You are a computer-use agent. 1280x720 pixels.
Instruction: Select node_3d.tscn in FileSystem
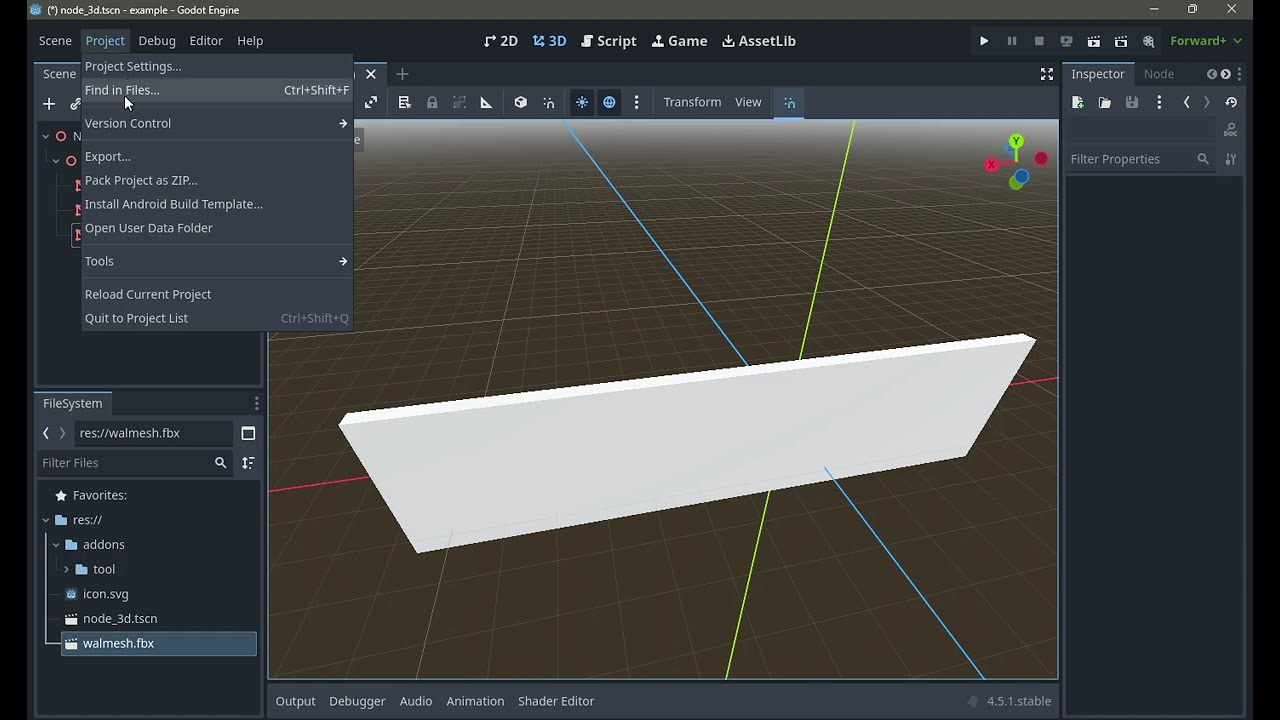click(120, 619)
